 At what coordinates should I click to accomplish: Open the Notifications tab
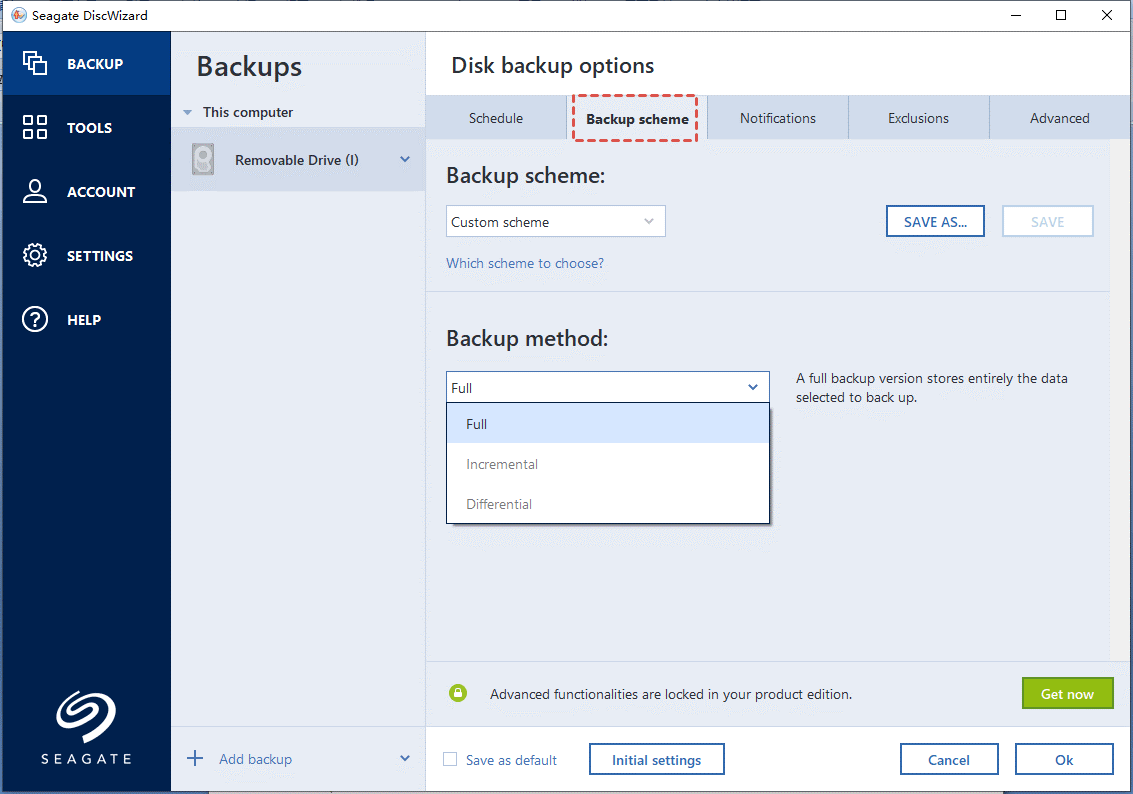tap(777, 118)
